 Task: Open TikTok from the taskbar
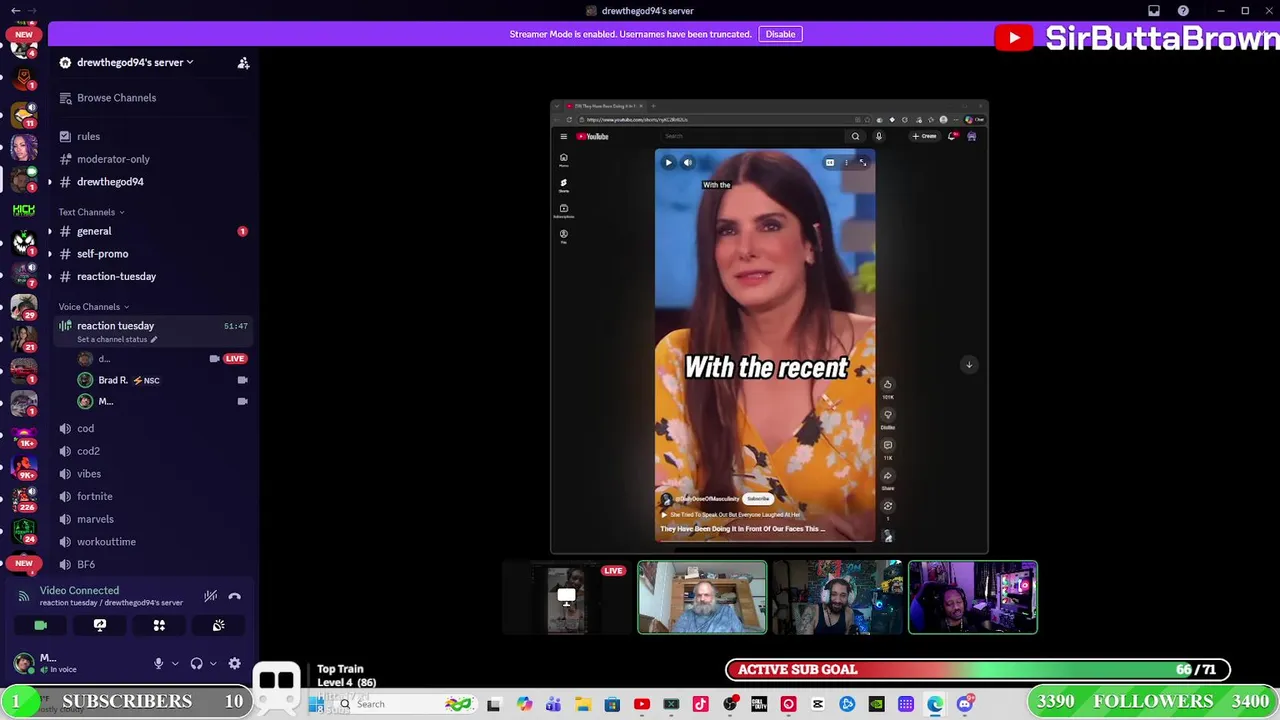pos(700,705)
